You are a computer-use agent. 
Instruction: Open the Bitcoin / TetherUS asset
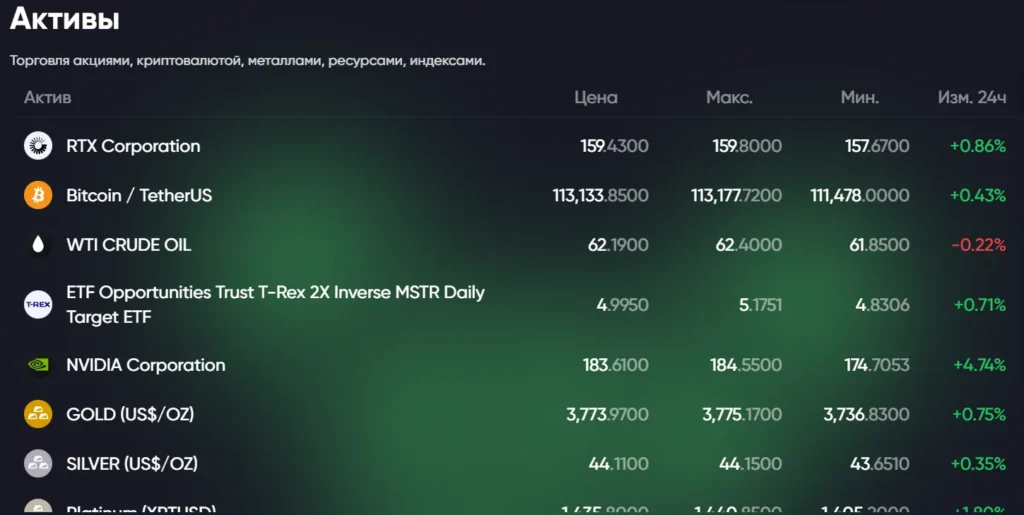(x=139, y=195)
